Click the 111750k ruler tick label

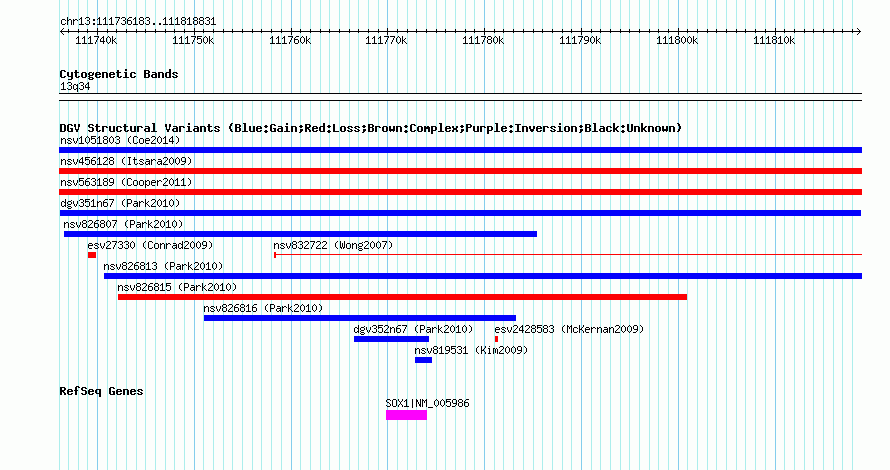click(x=193, y=41)
